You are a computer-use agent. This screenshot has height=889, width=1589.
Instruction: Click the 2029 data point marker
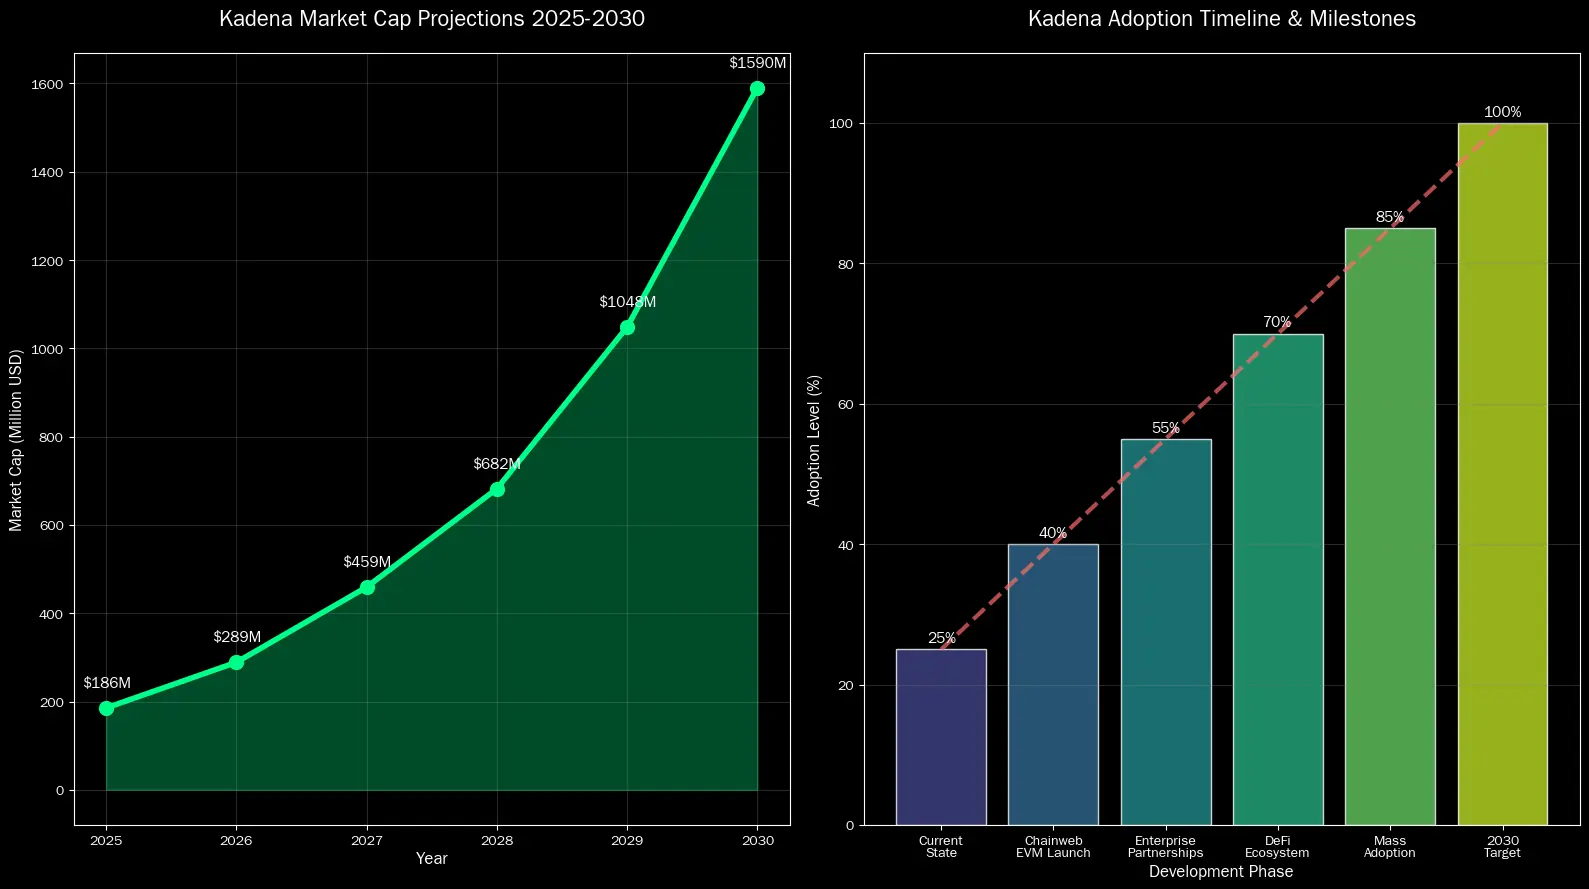coord(627,327)
